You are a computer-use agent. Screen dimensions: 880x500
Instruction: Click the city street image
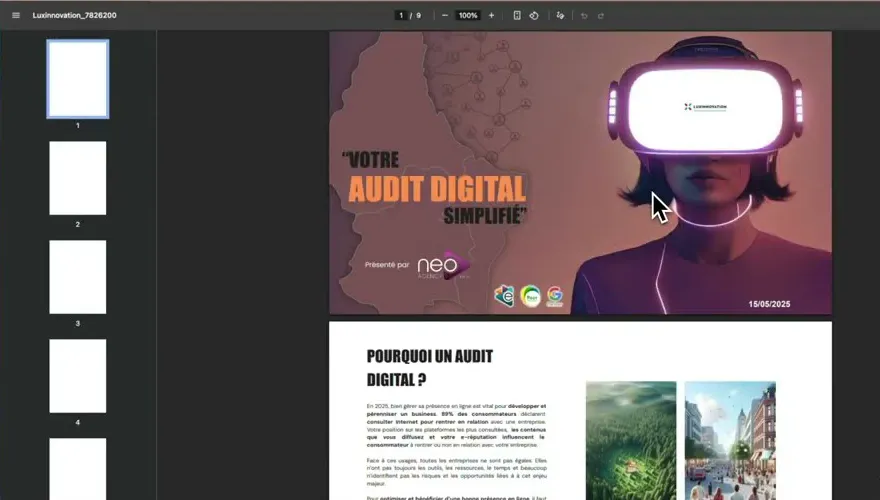[x=730, y=441]
